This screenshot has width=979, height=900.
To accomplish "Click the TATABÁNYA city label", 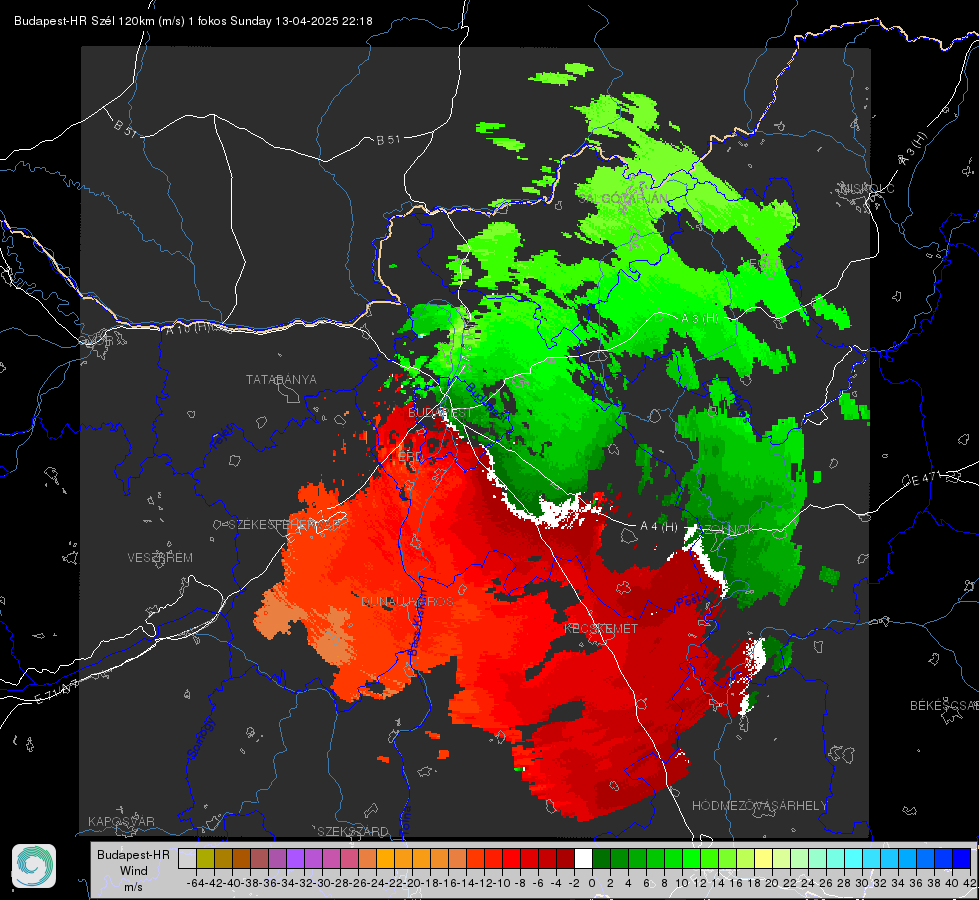I will 281,380.
